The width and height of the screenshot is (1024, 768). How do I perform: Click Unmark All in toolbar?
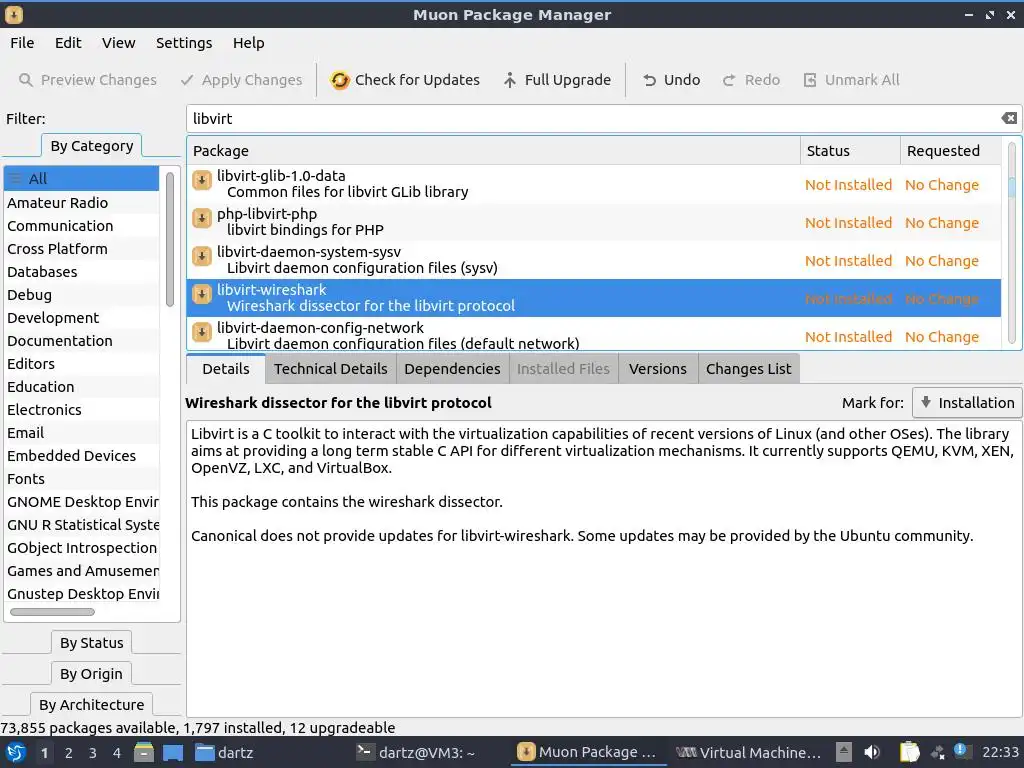(851, 80)
